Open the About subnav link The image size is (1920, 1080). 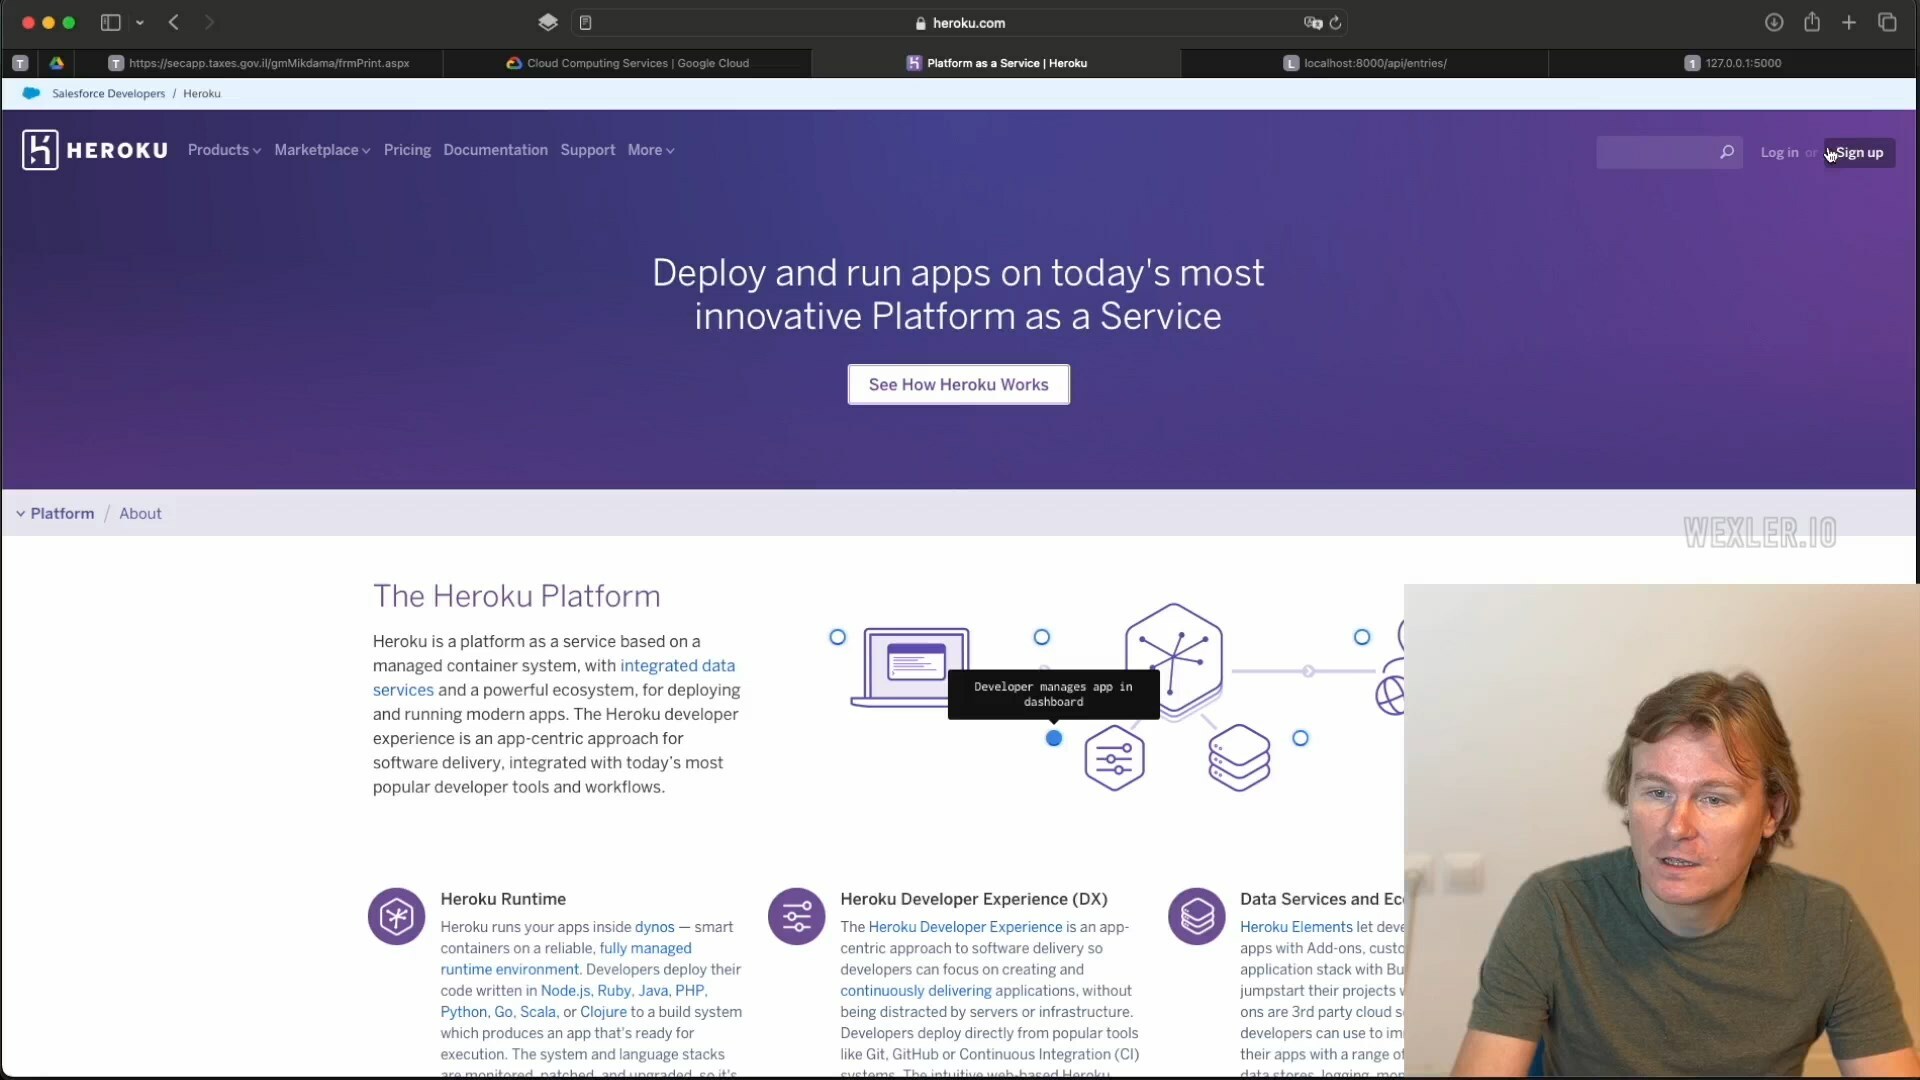point(140,513)
